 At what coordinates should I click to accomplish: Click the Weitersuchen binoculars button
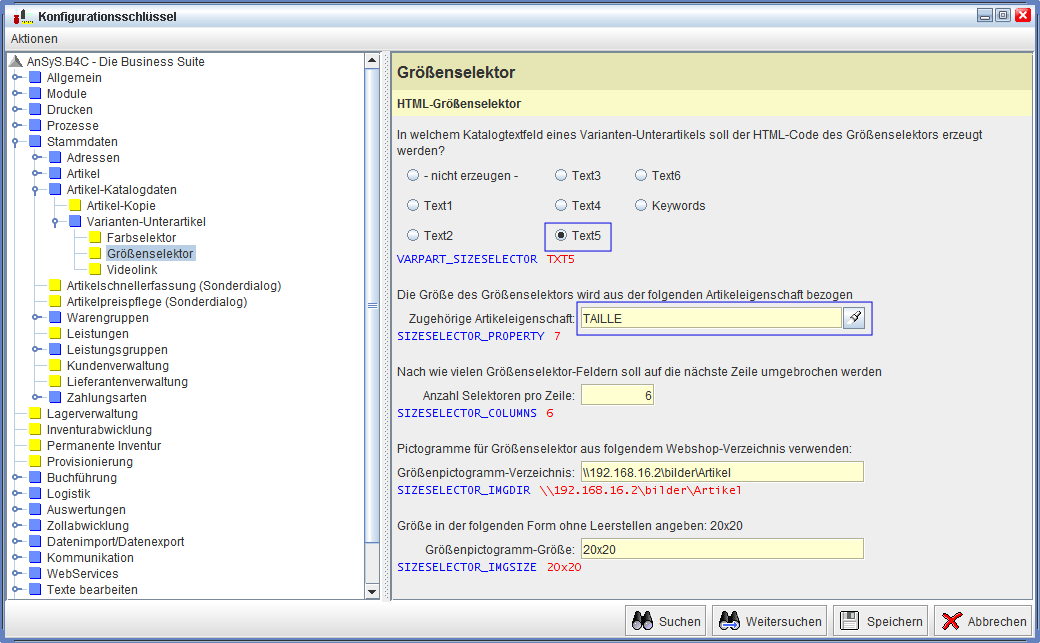[x=771, y=621]
